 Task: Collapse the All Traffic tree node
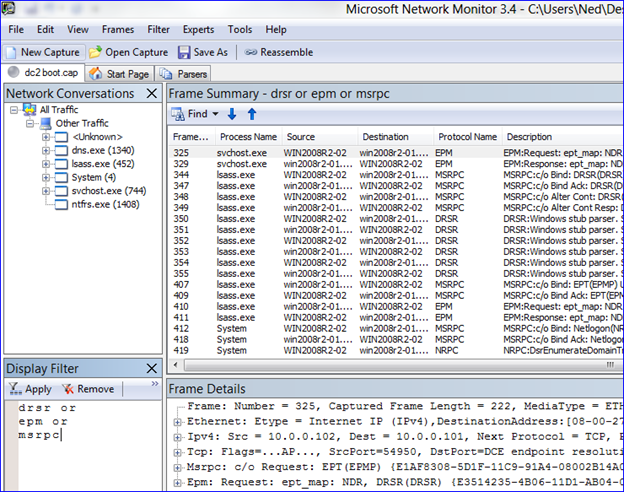pyautogui.click(x=14, y=110)
